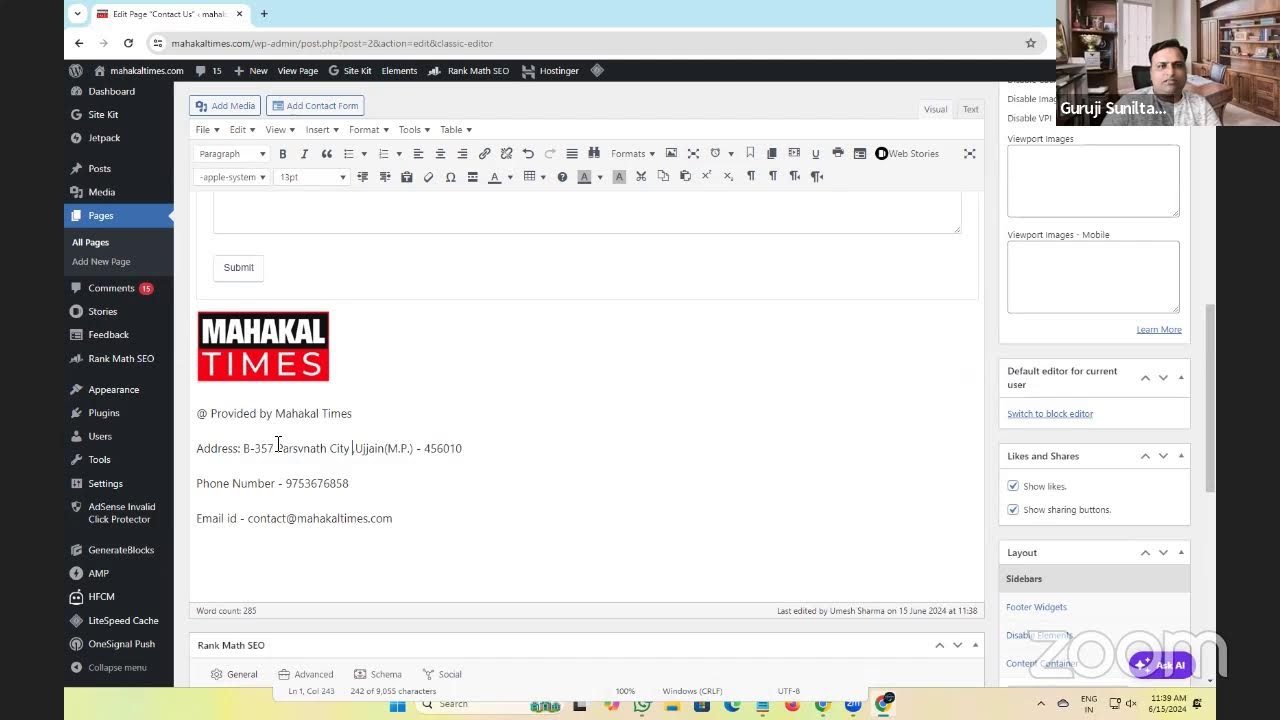Screen dimensions: 1280x720
Task: Click Learn More link
Action: click(x=1159, y=330)
